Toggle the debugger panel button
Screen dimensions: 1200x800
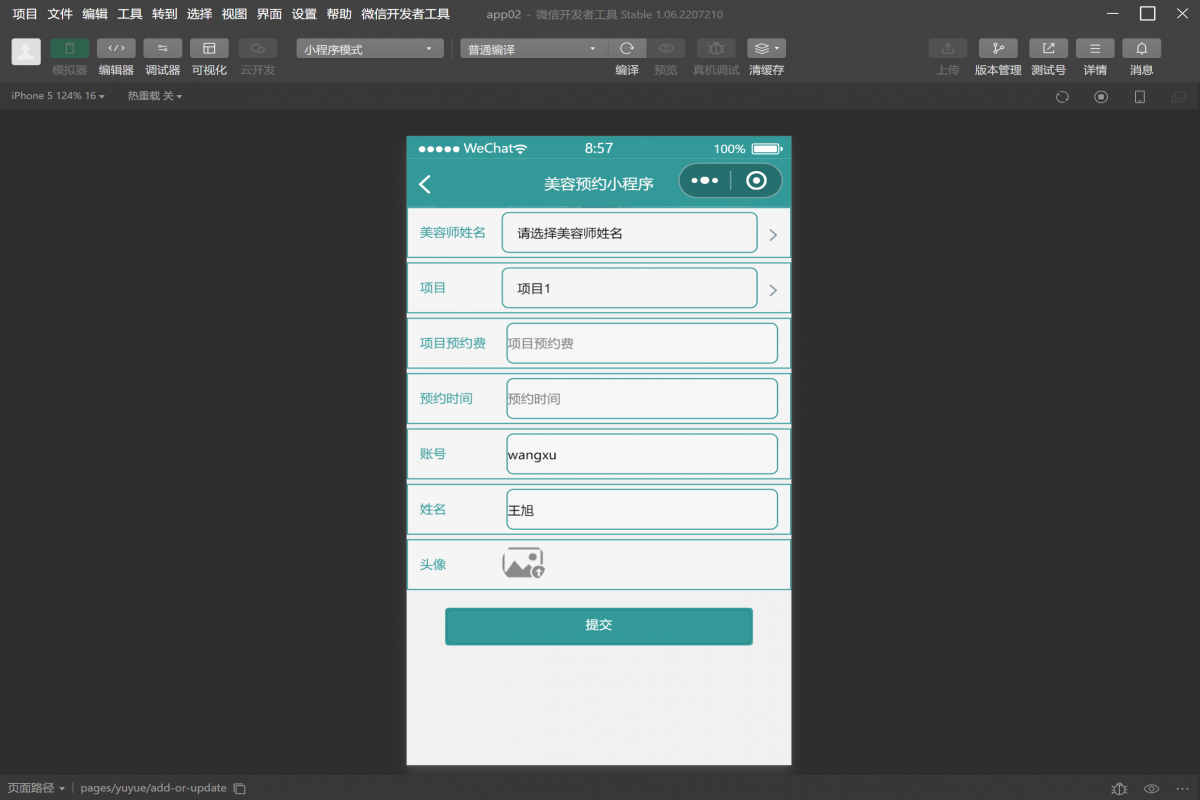point(162,48)
